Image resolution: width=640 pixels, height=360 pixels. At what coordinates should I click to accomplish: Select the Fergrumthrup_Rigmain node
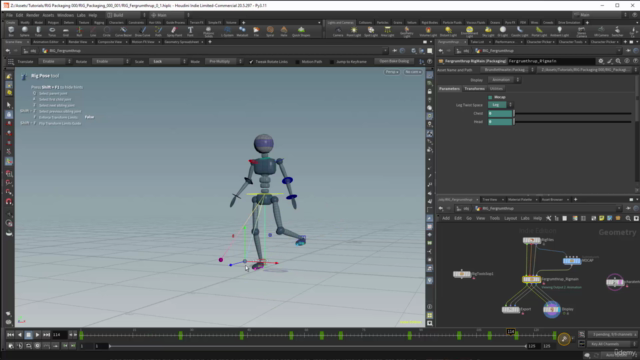point(531,280)
